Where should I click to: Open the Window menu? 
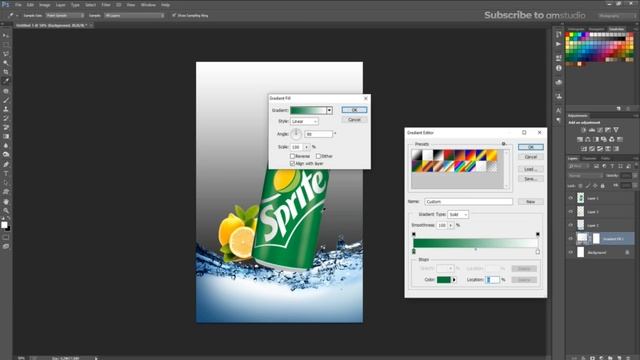click(148, 5)
